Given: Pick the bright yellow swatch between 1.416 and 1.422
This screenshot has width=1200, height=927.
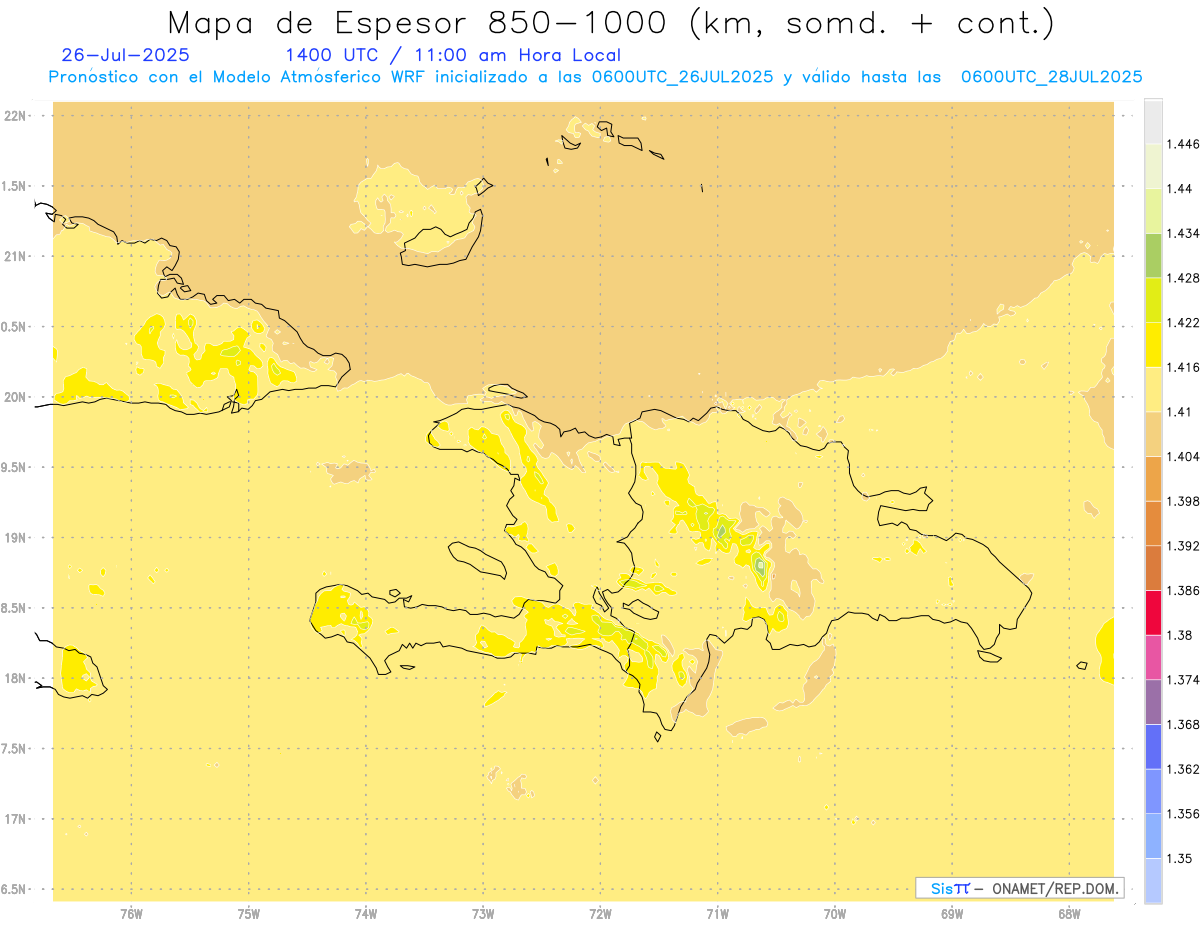Looking at the screenshot, I should pyautogui.click(x=1153, y=345).
